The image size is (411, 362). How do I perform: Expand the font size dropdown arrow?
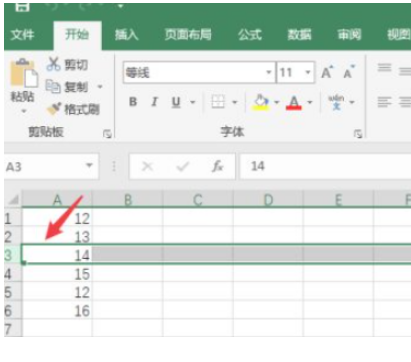tap(308, 72)
